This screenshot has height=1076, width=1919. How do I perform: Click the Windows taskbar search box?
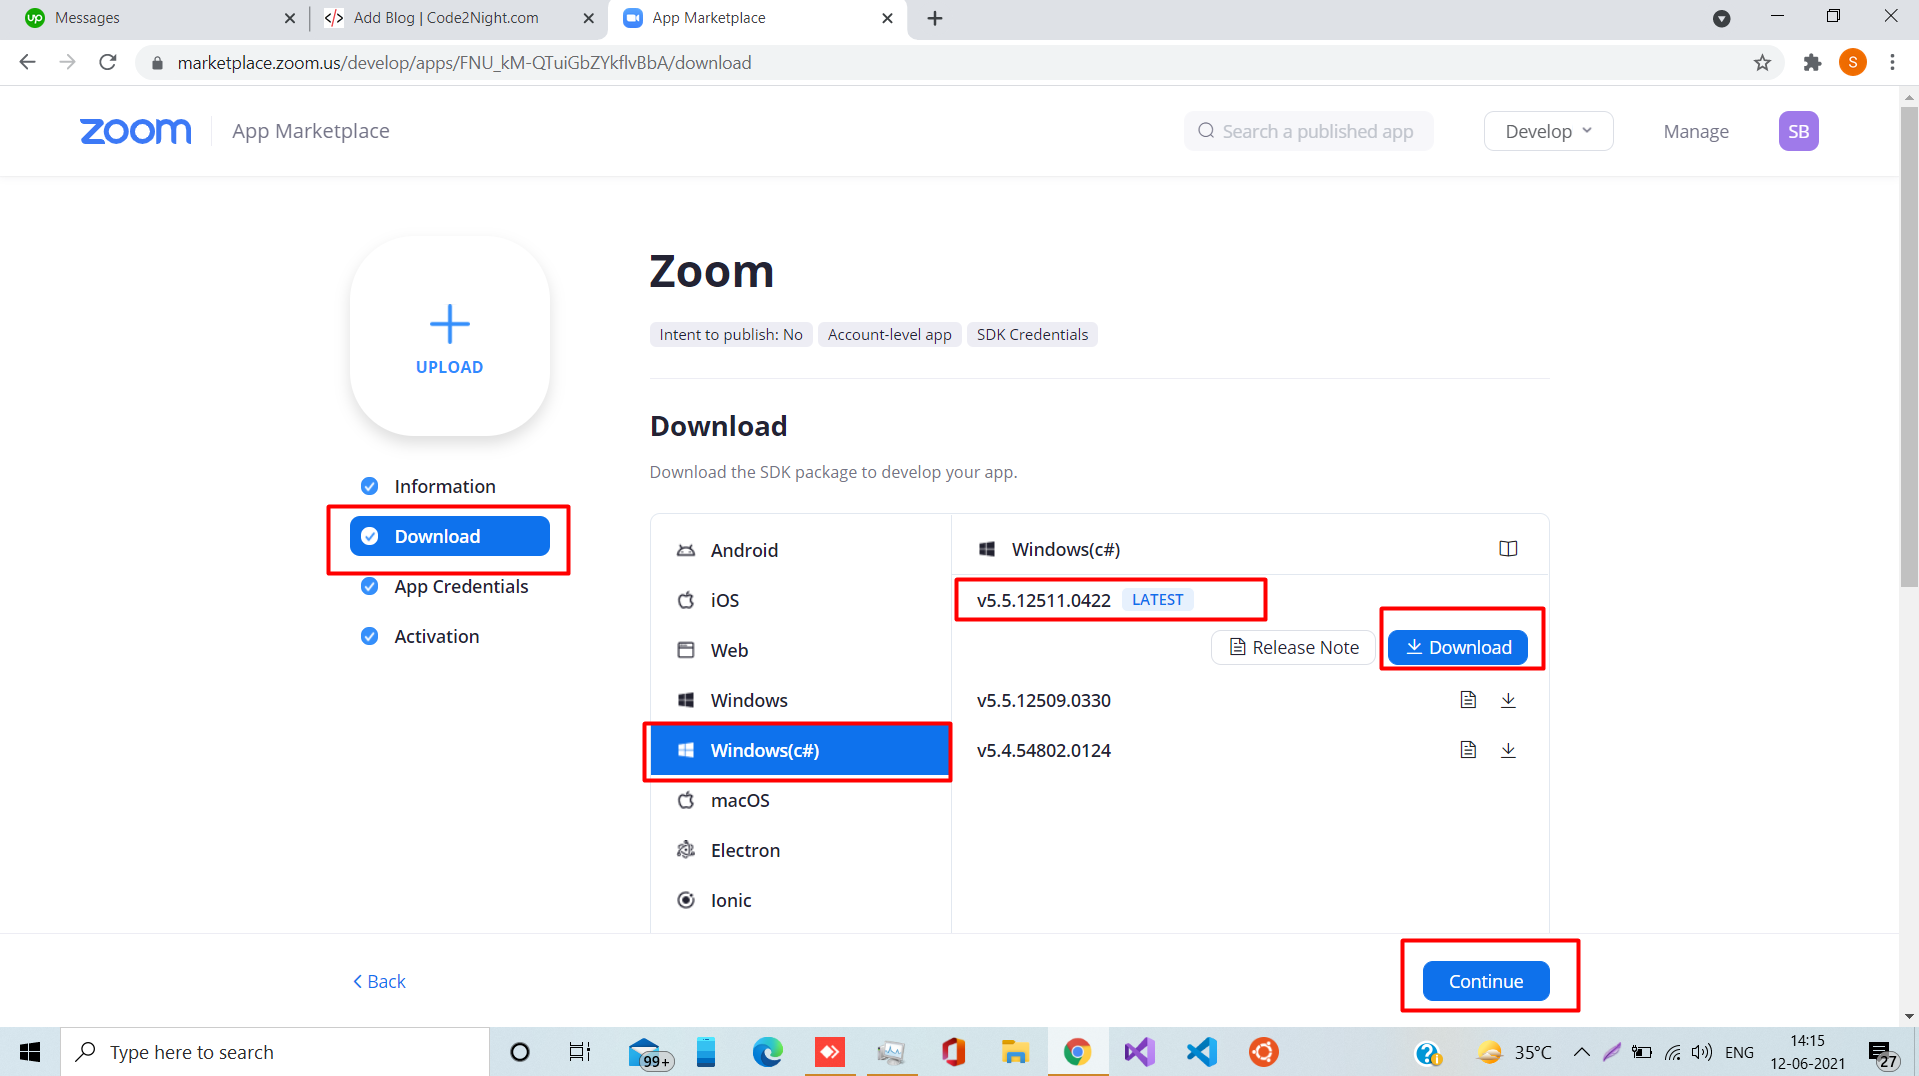(275, 1052)
